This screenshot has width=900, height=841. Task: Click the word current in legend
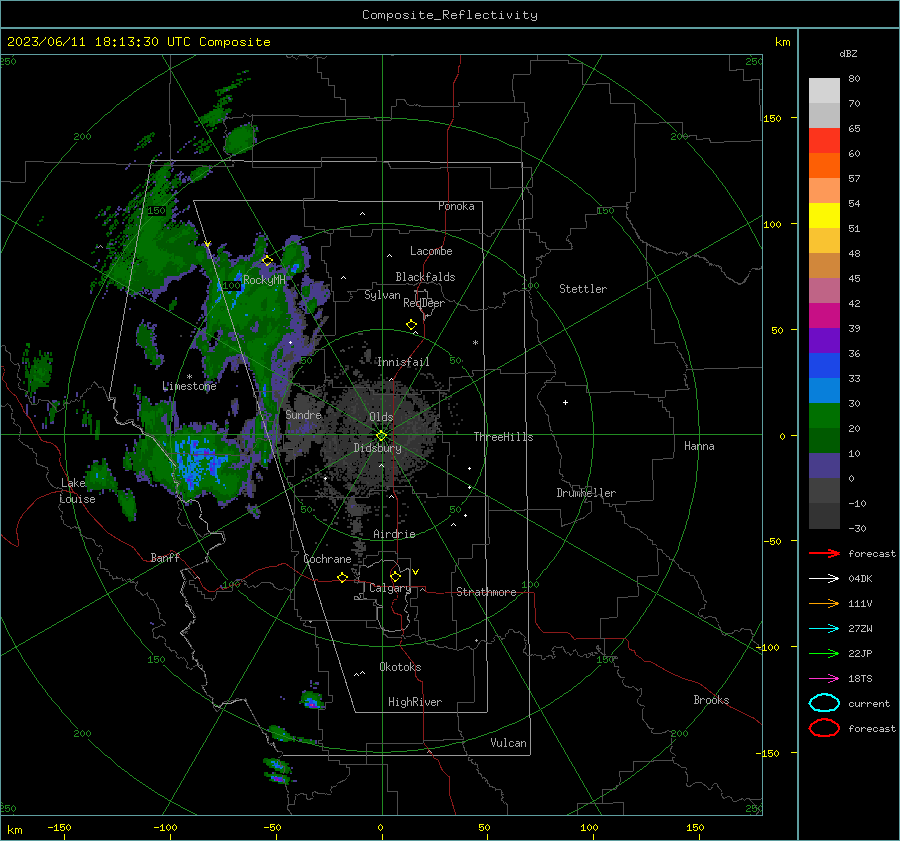(869, 703)
